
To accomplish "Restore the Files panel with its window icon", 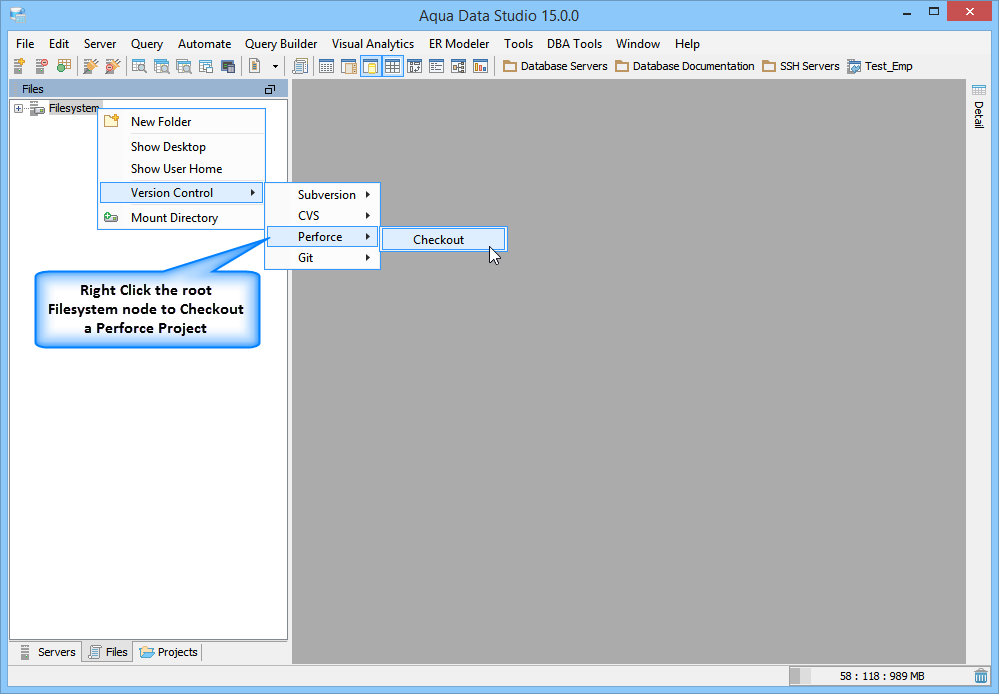I will point(270,89).
